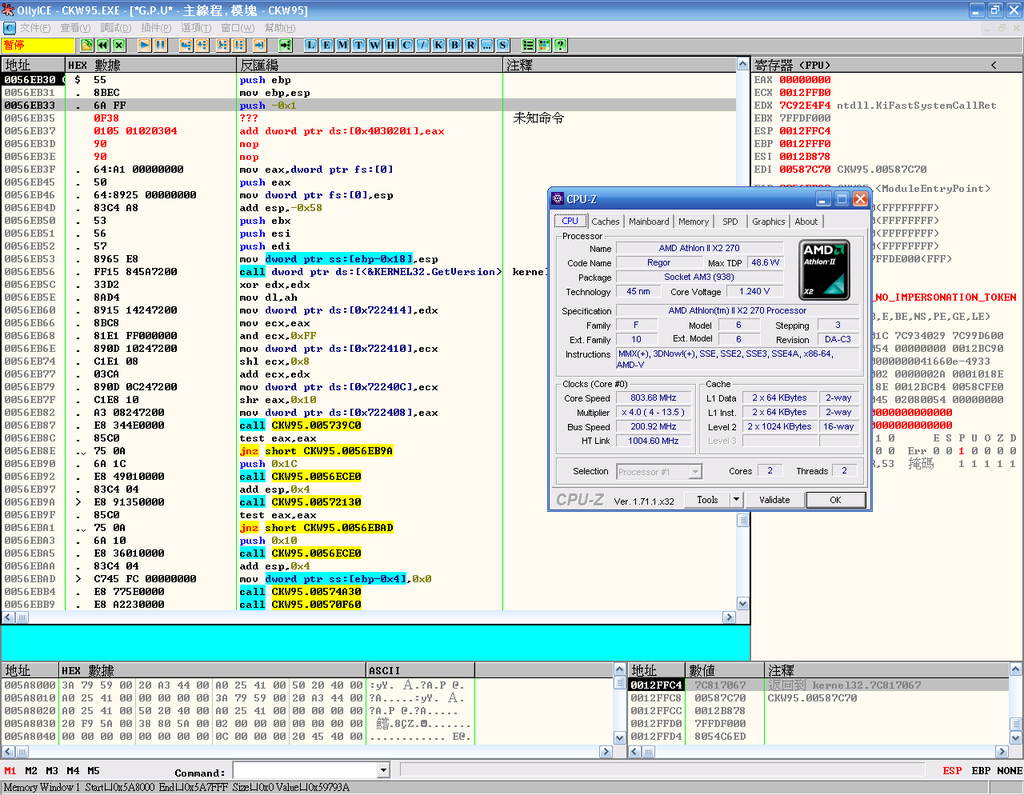Click the ESP stack base toggle
Image resolution: width=1024 pixels, height=795 pixels.
pyautogui.click(x=952, y=771)
